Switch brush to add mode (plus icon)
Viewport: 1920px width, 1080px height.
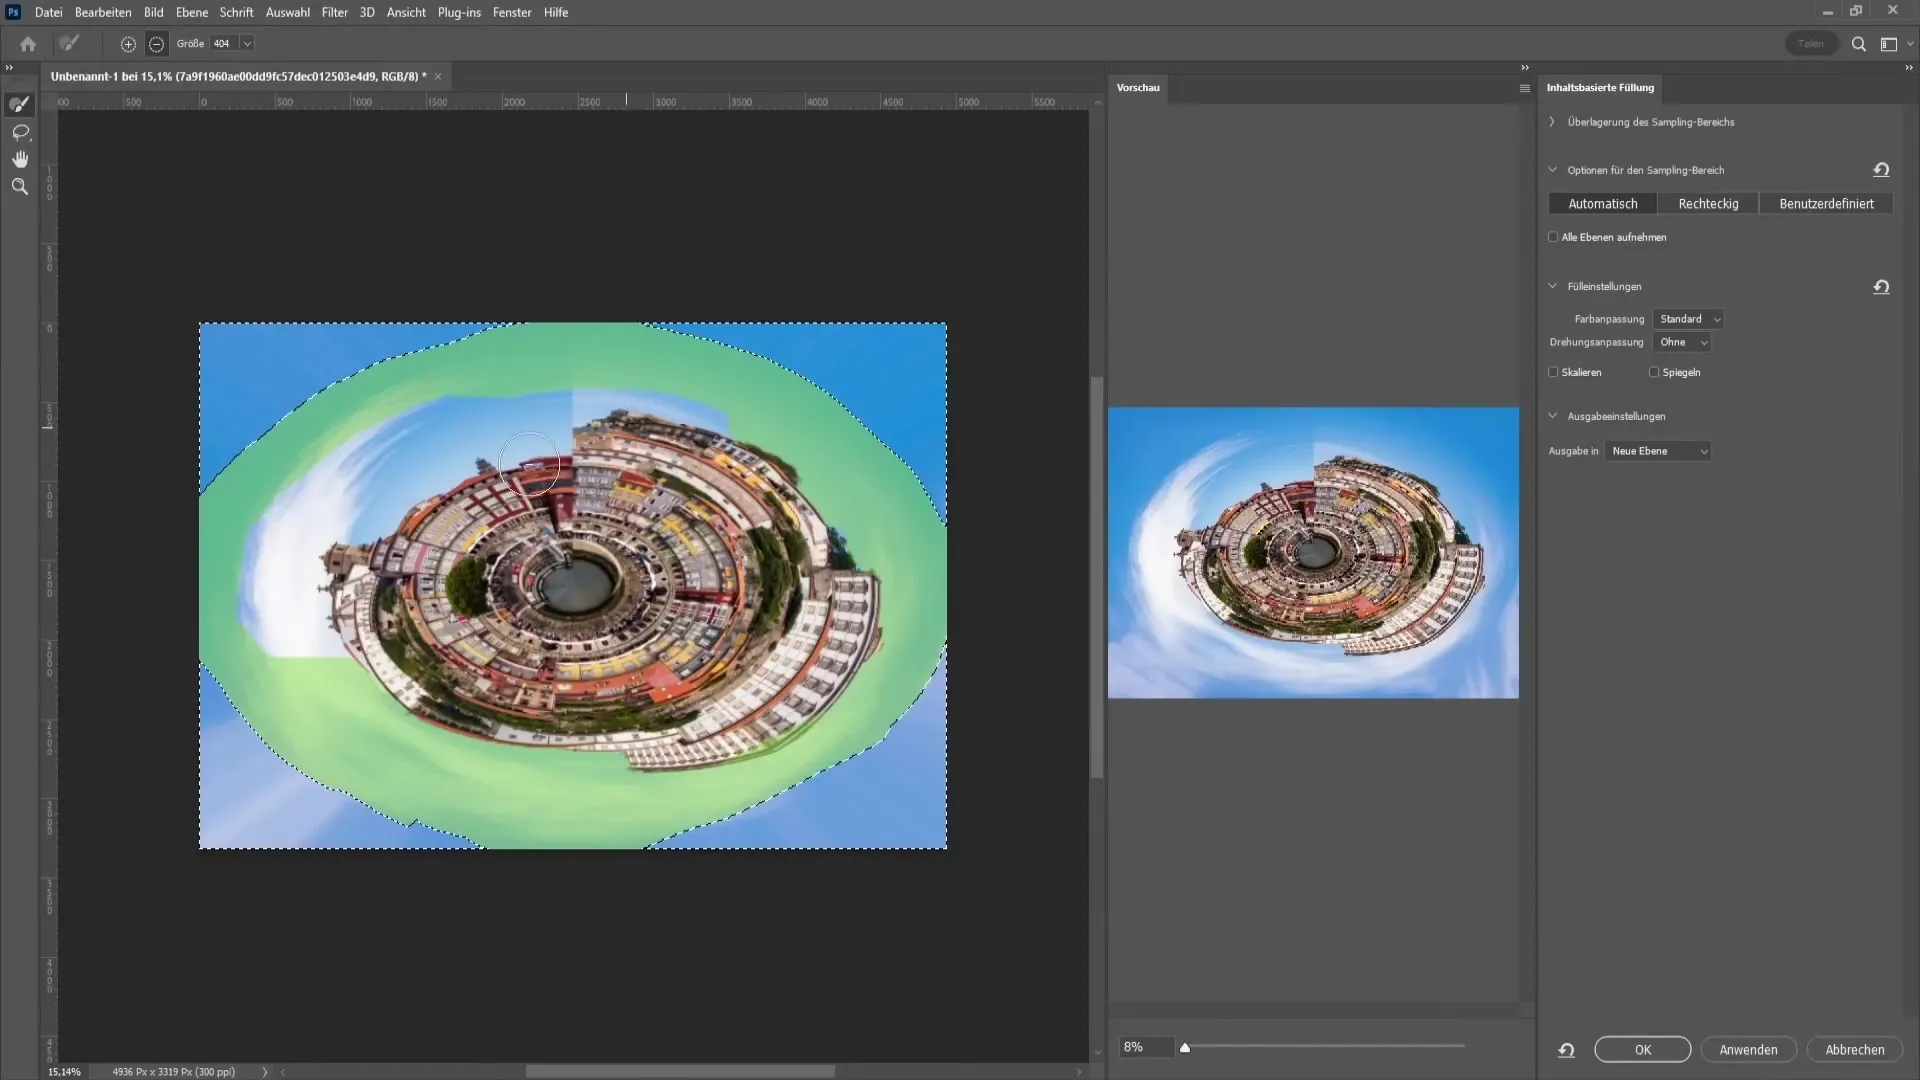pyautogui.click(x=128, y=44)
